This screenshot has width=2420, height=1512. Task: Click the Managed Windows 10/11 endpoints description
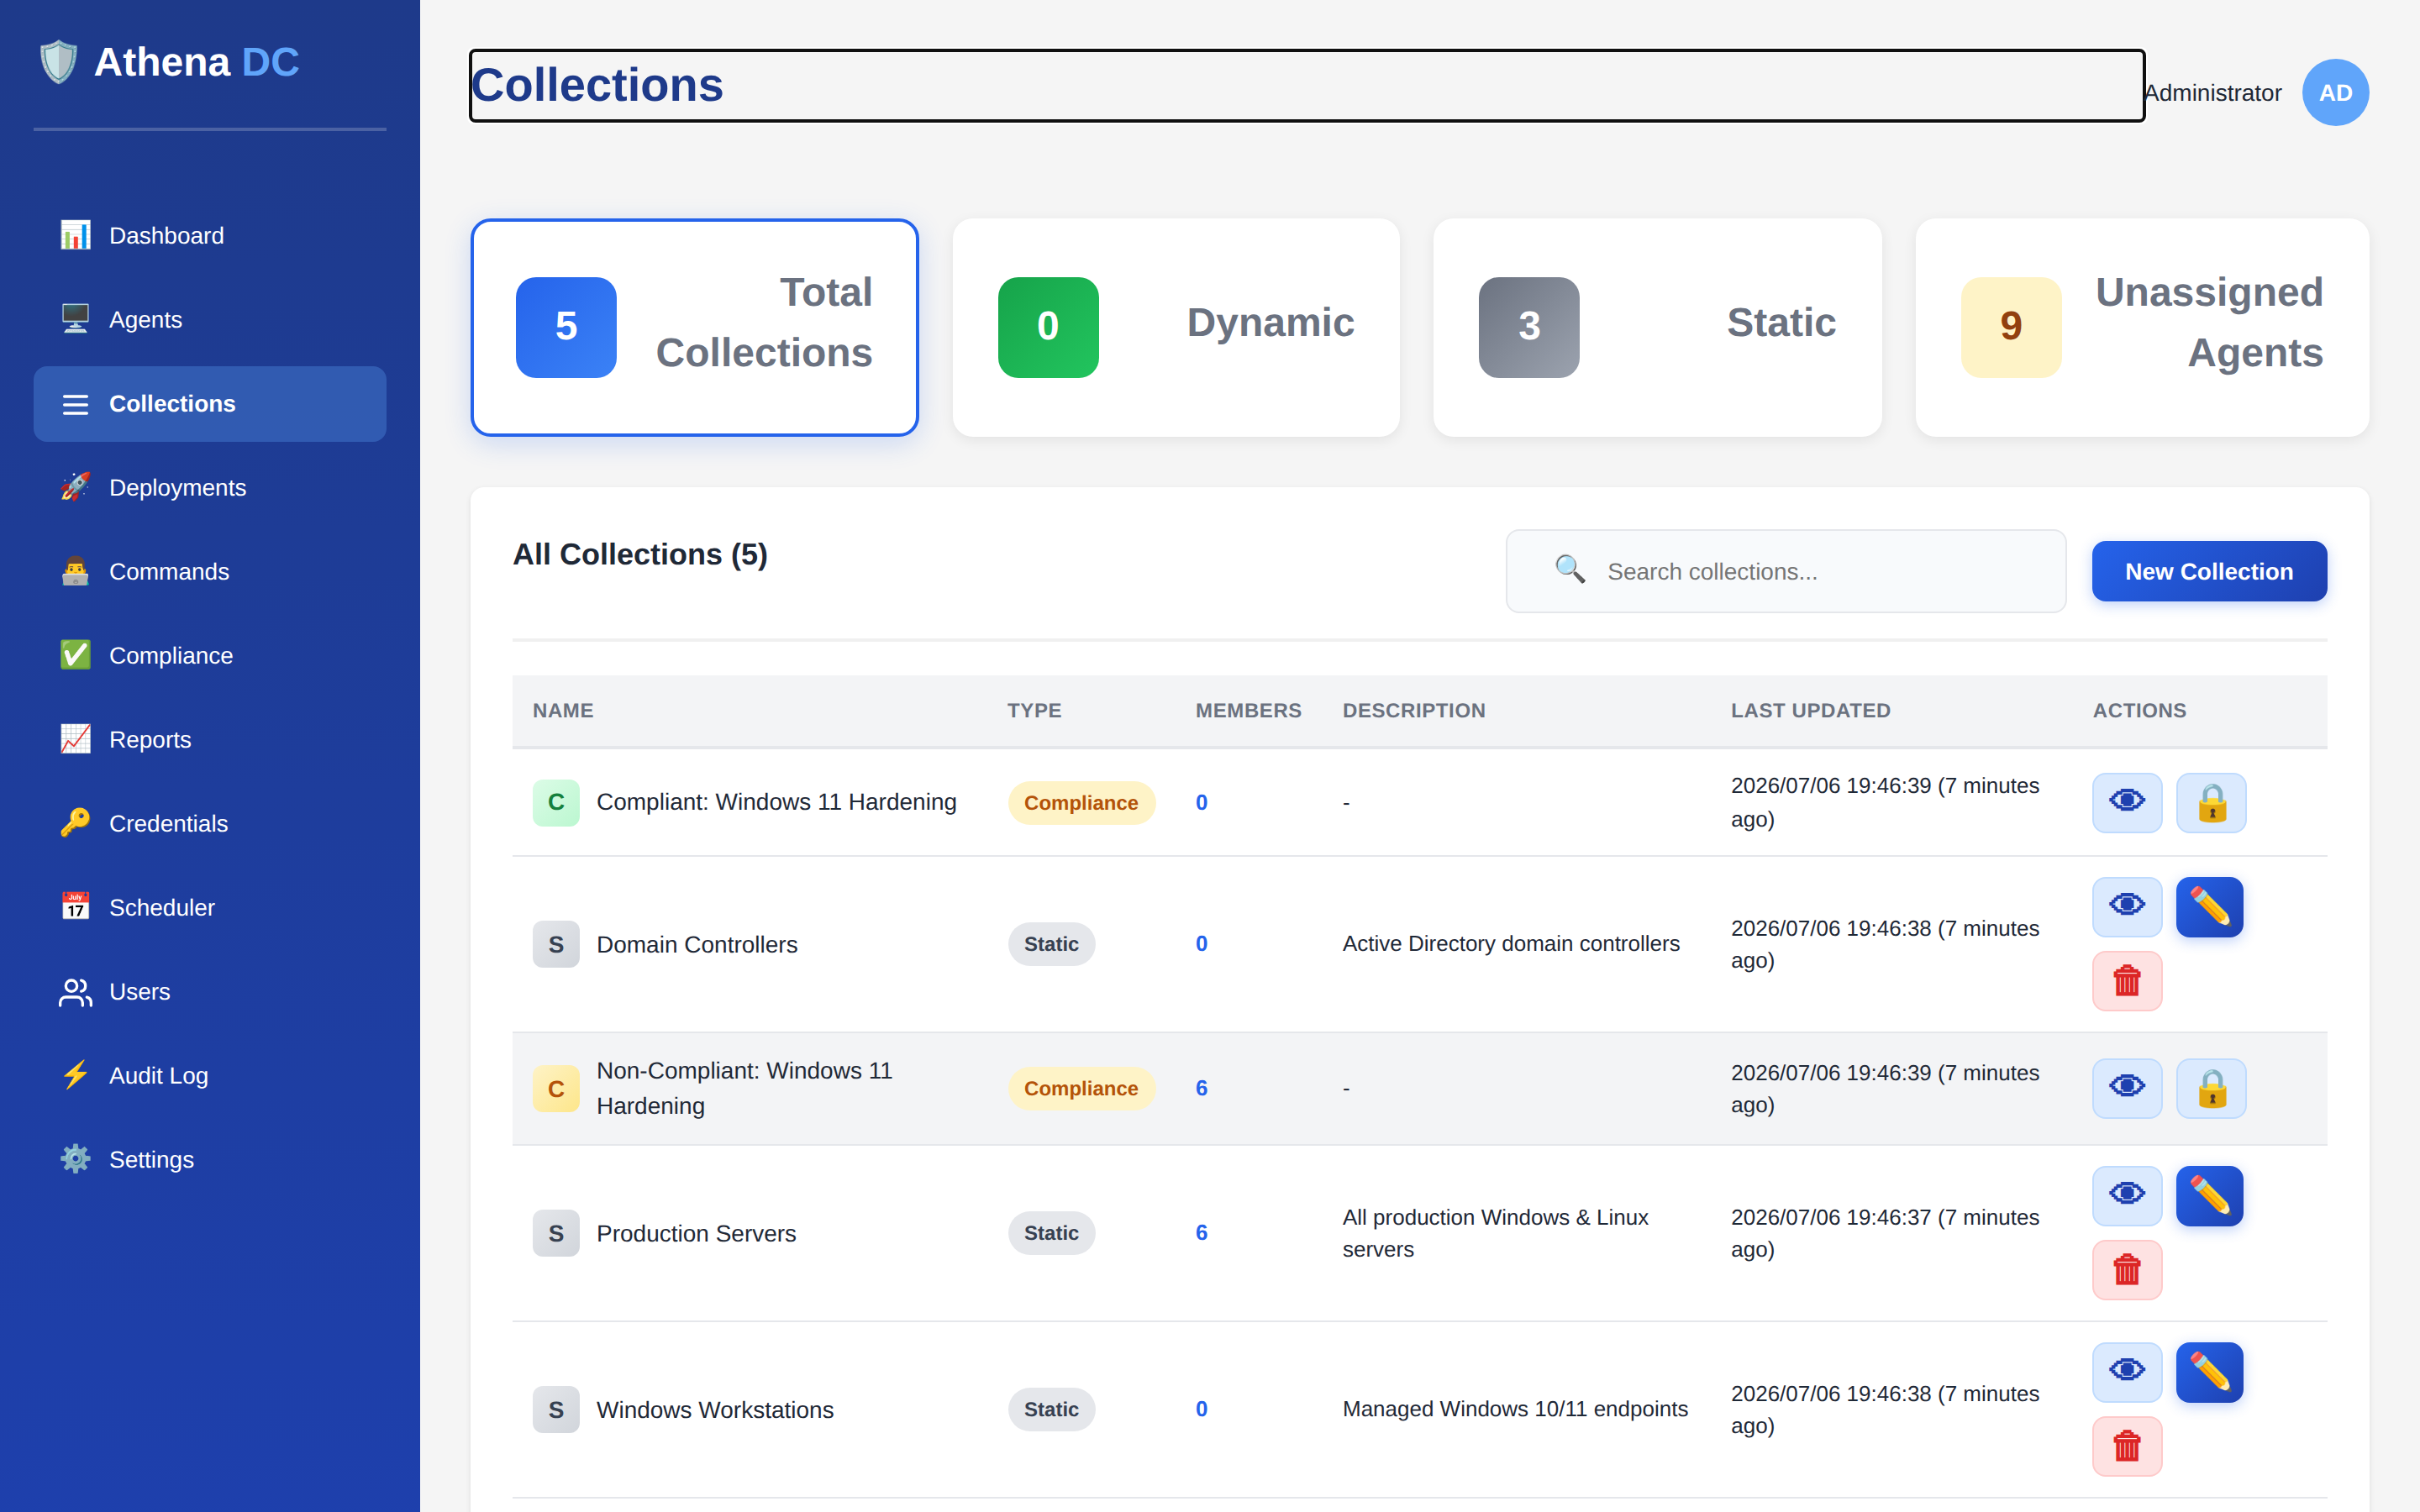(1514, 1408)
